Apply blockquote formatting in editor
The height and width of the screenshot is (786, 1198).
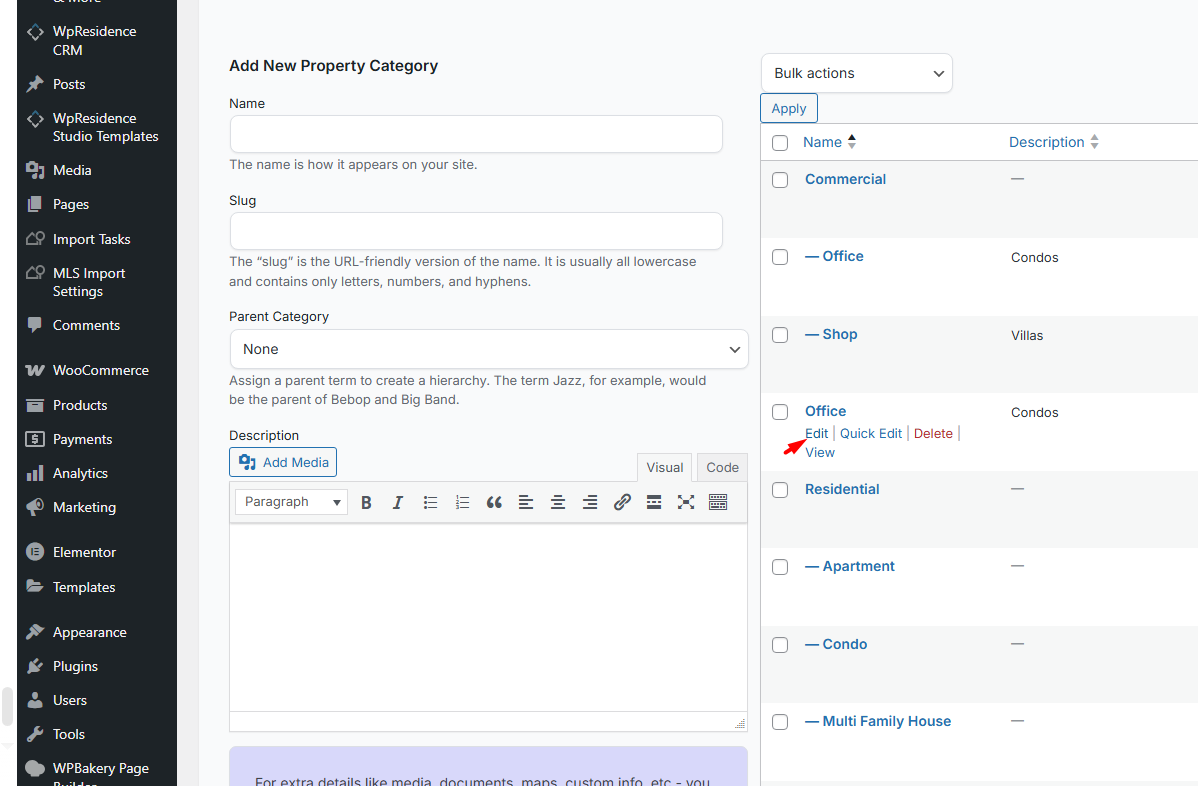pos(494,502)
